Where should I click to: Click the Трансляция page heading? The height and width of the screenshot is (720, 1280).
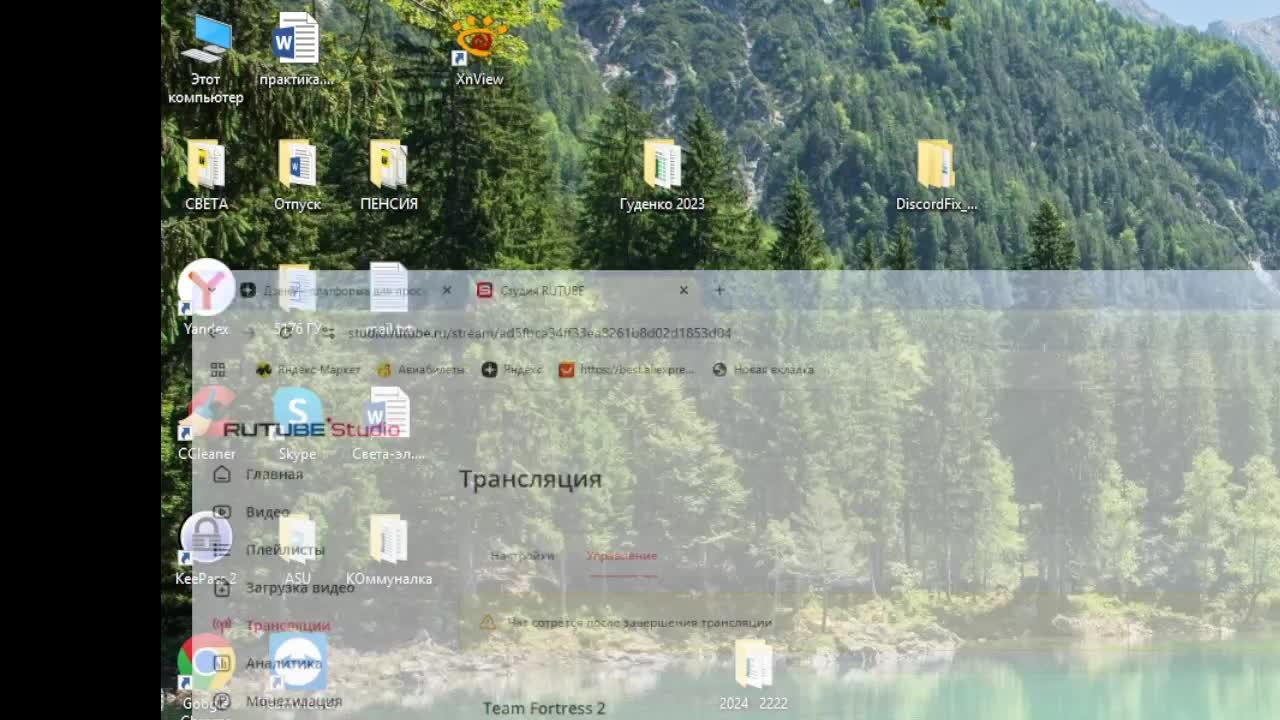pos(530,479)
